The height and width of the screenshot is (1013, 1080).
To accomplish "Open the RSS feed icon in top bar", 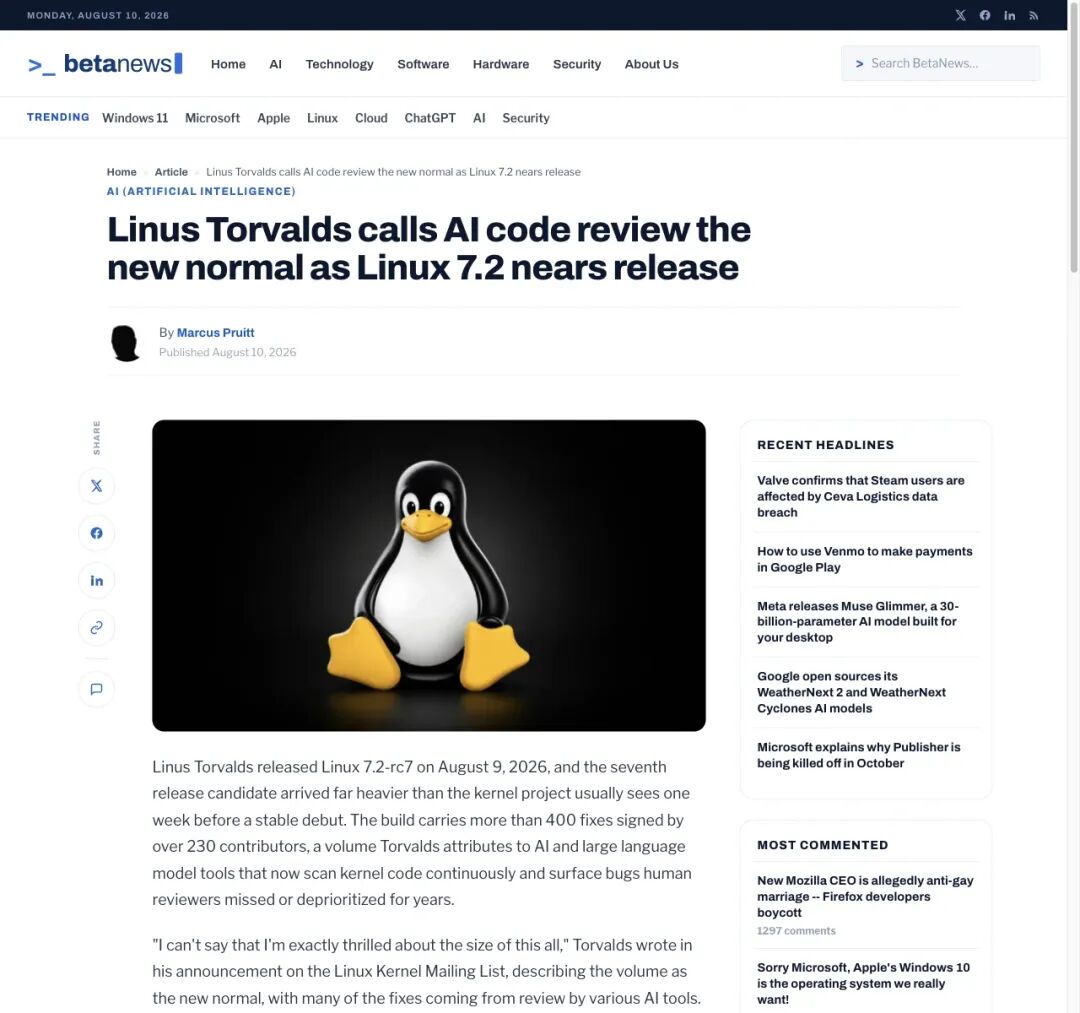I will click(1033, 15).
